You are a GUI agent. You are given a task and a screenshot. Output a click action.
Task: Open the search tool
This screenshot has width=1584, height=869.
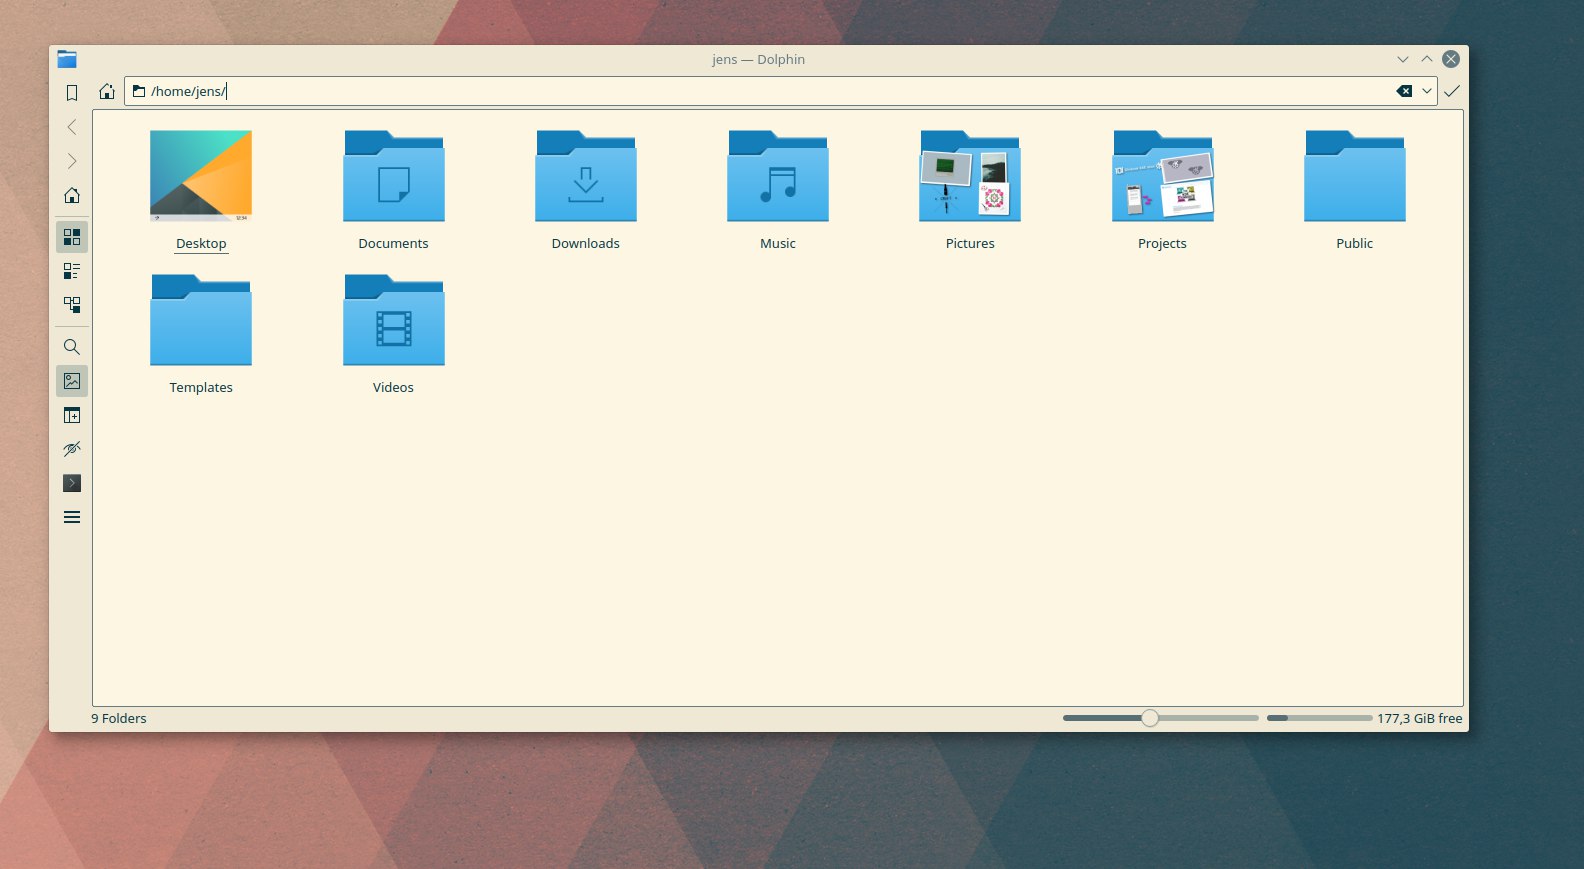pos(72,347)
